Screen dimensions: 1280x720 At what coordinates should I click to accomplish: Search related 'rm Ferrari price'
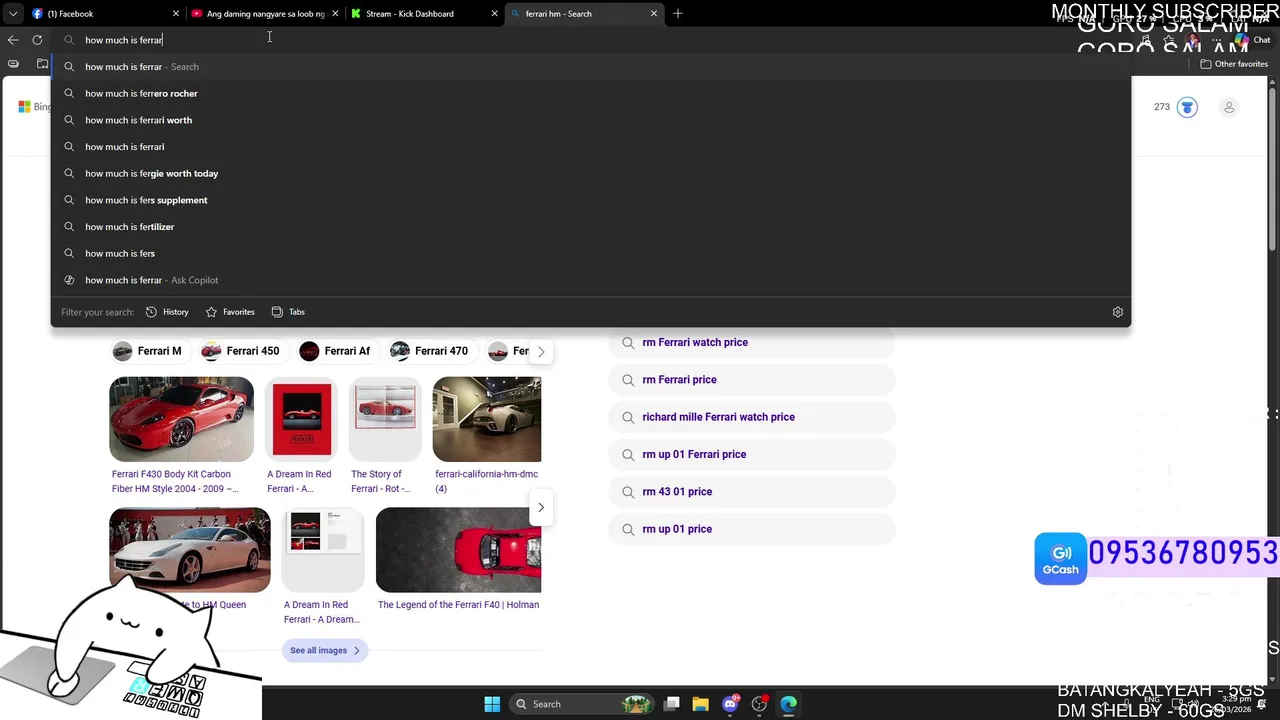(752, 380)
